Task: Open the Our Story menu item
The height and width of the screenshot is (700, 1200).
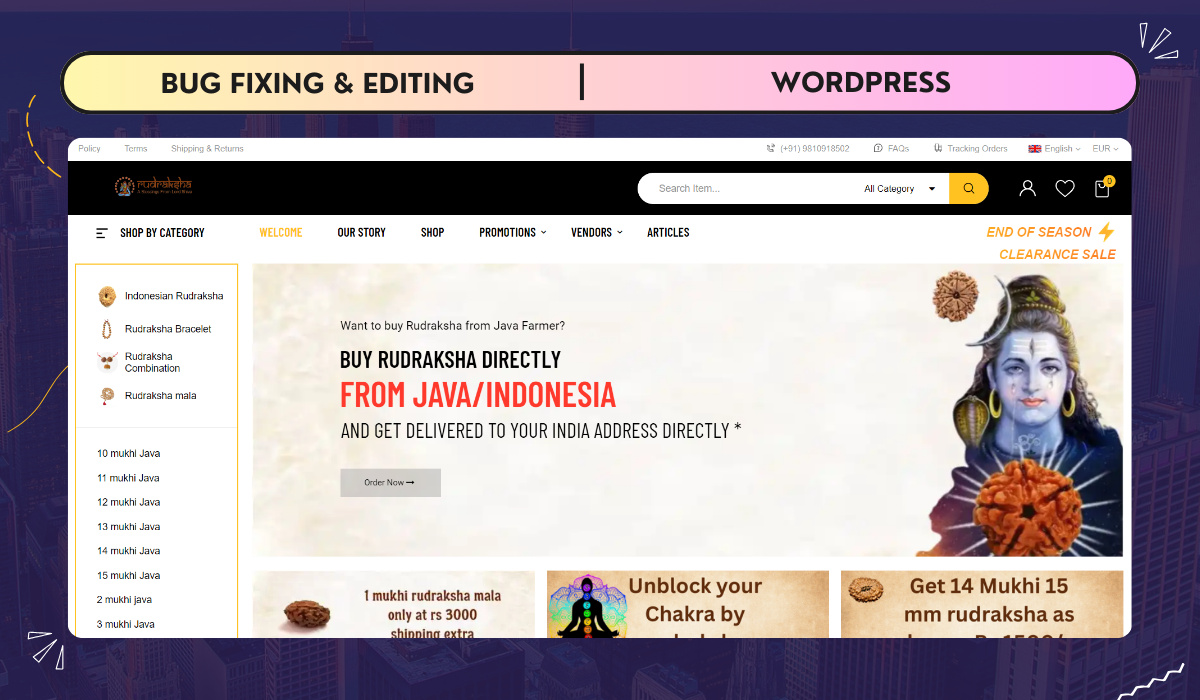Action: pyautogui.click(x=361, y=233)
